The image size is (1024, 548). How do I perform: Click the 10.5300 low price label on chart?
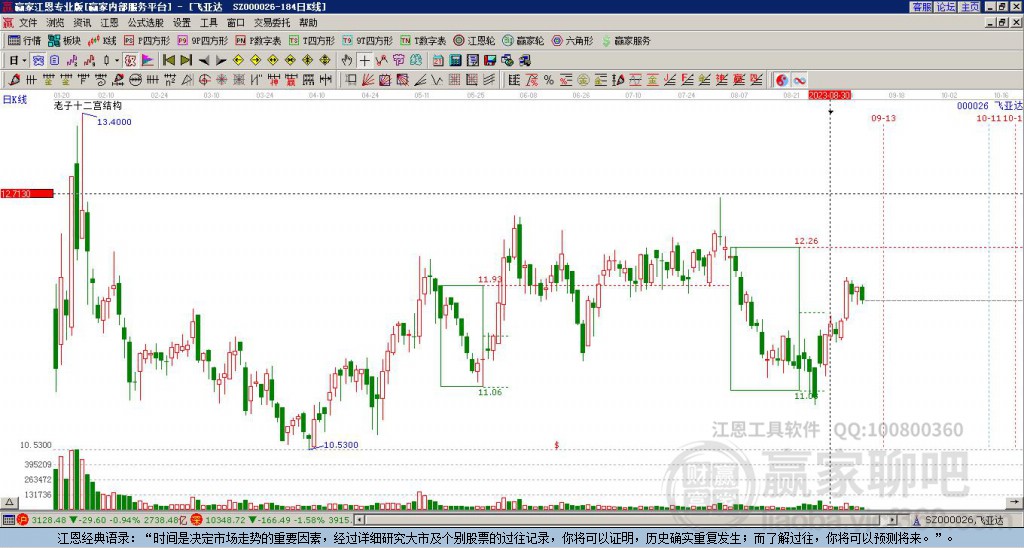(341, 445)
